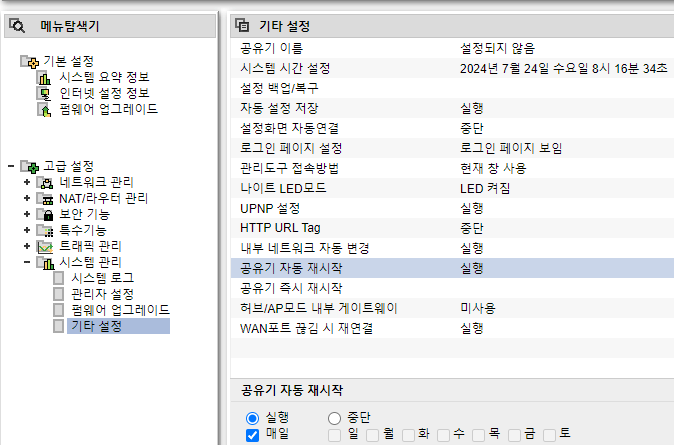Click the page icon beside 기타 설정 tree item
This screenshot has height=445, width=674.
click(x=58, y=326)
